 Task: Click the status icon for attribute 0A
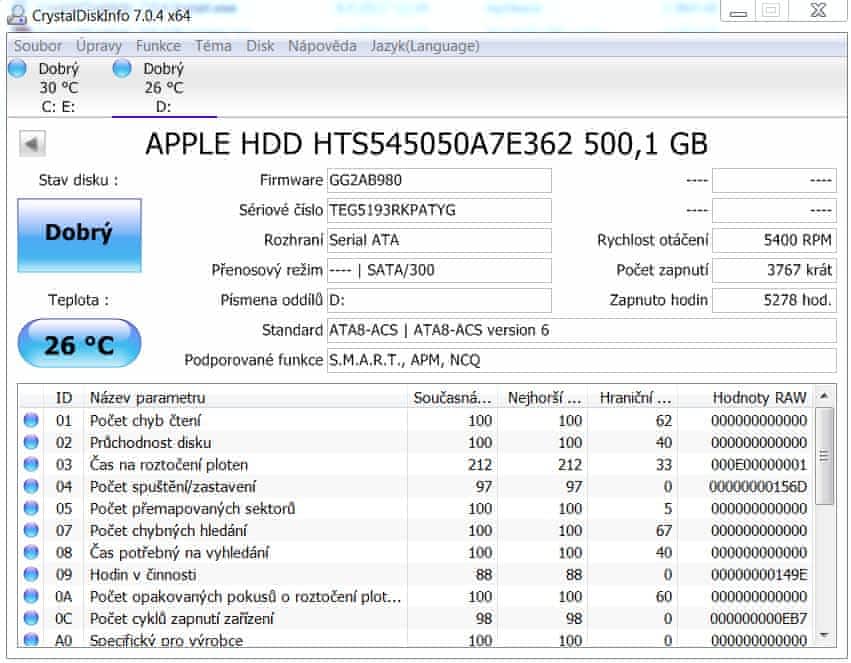(x=31, y=596)
